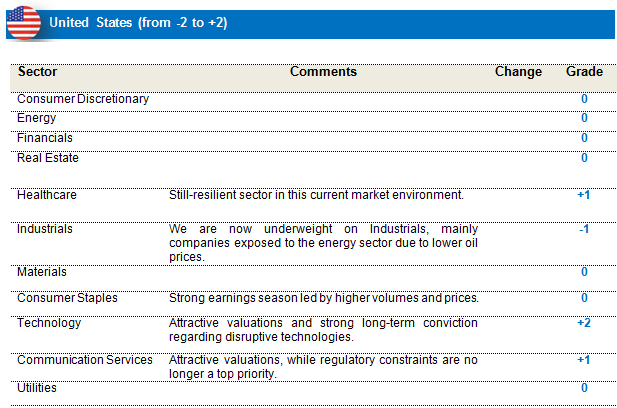Screen dimensions: 617x408
Task: Click the United States flag icon
Action: click(23, 22)
